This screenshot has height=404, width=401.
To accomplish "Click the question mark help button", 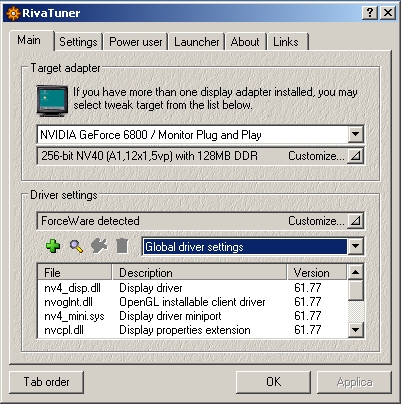I will [x=370, y=13].
